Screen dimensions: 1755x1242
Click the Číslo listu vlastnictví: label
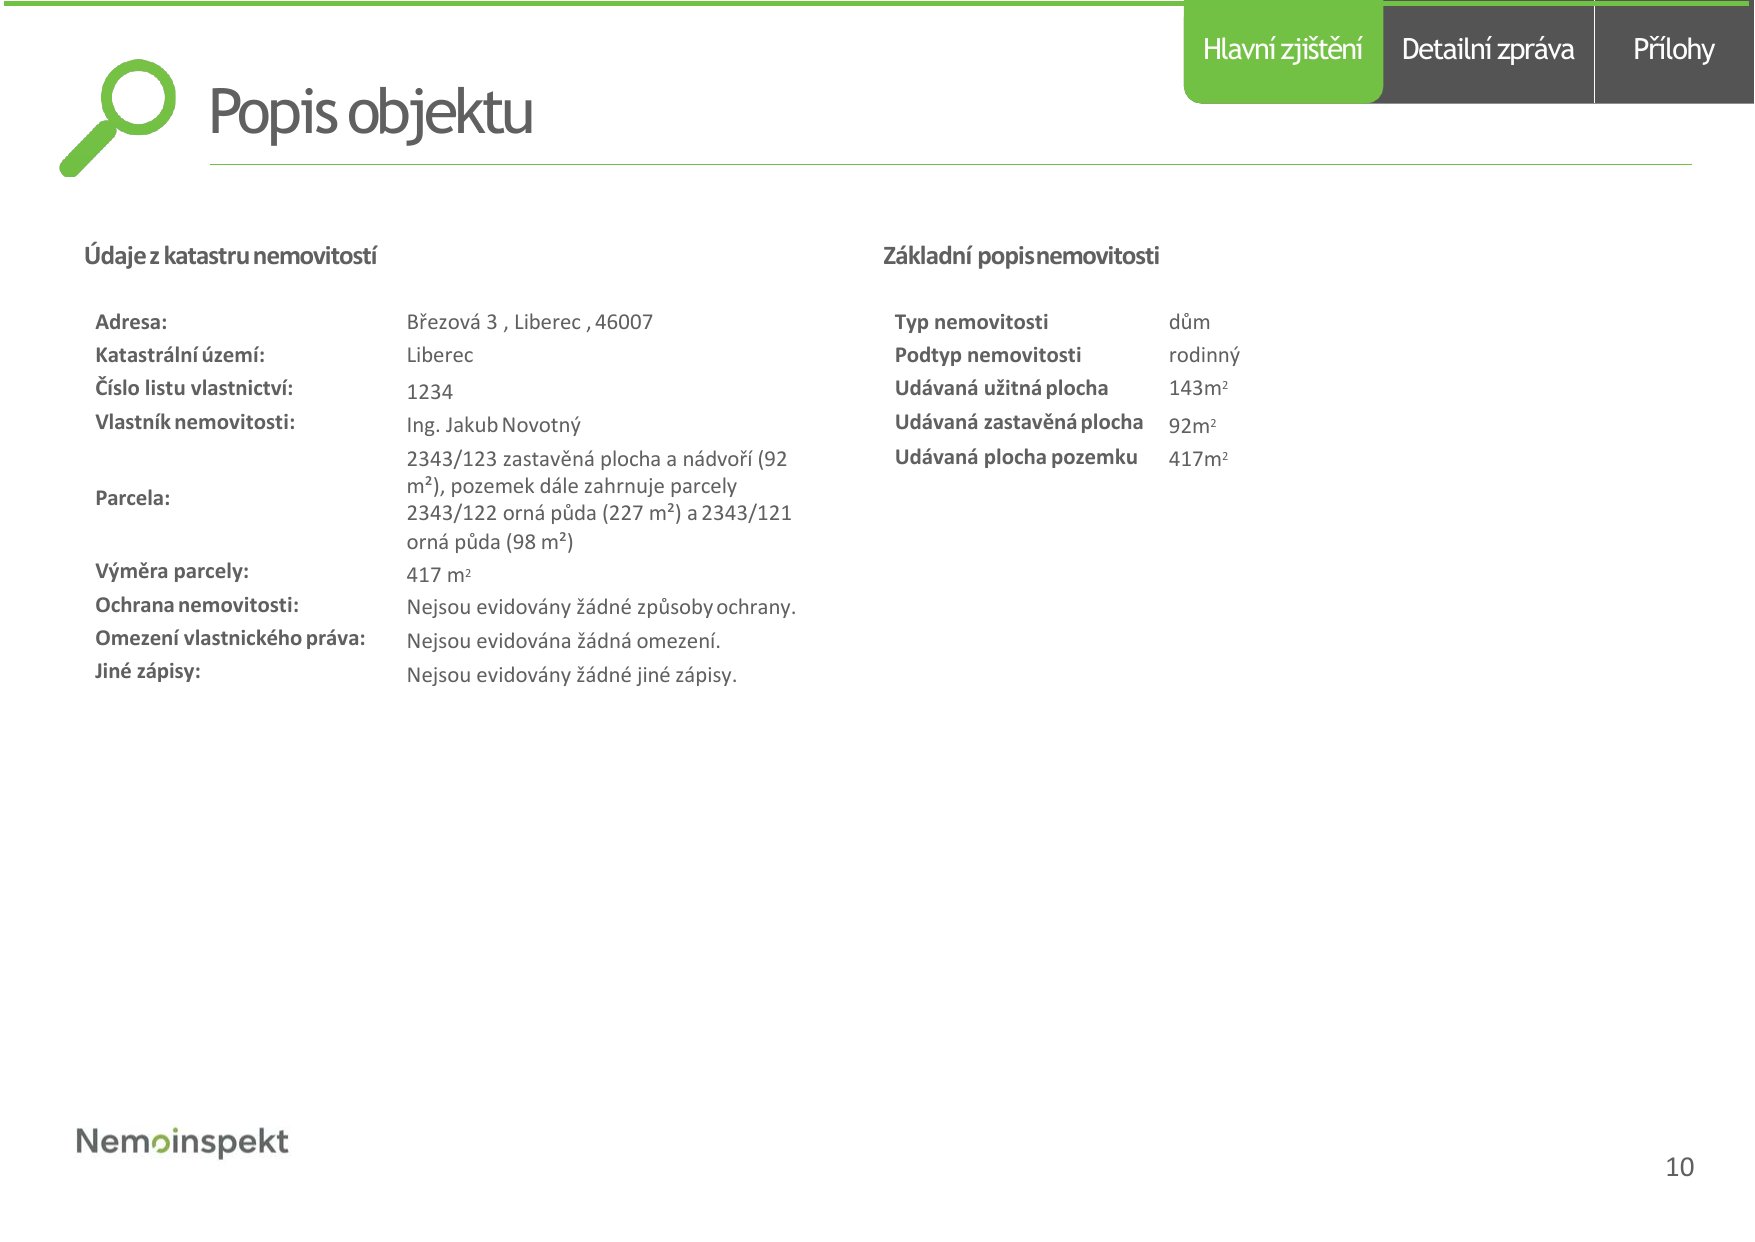[194, 388]
